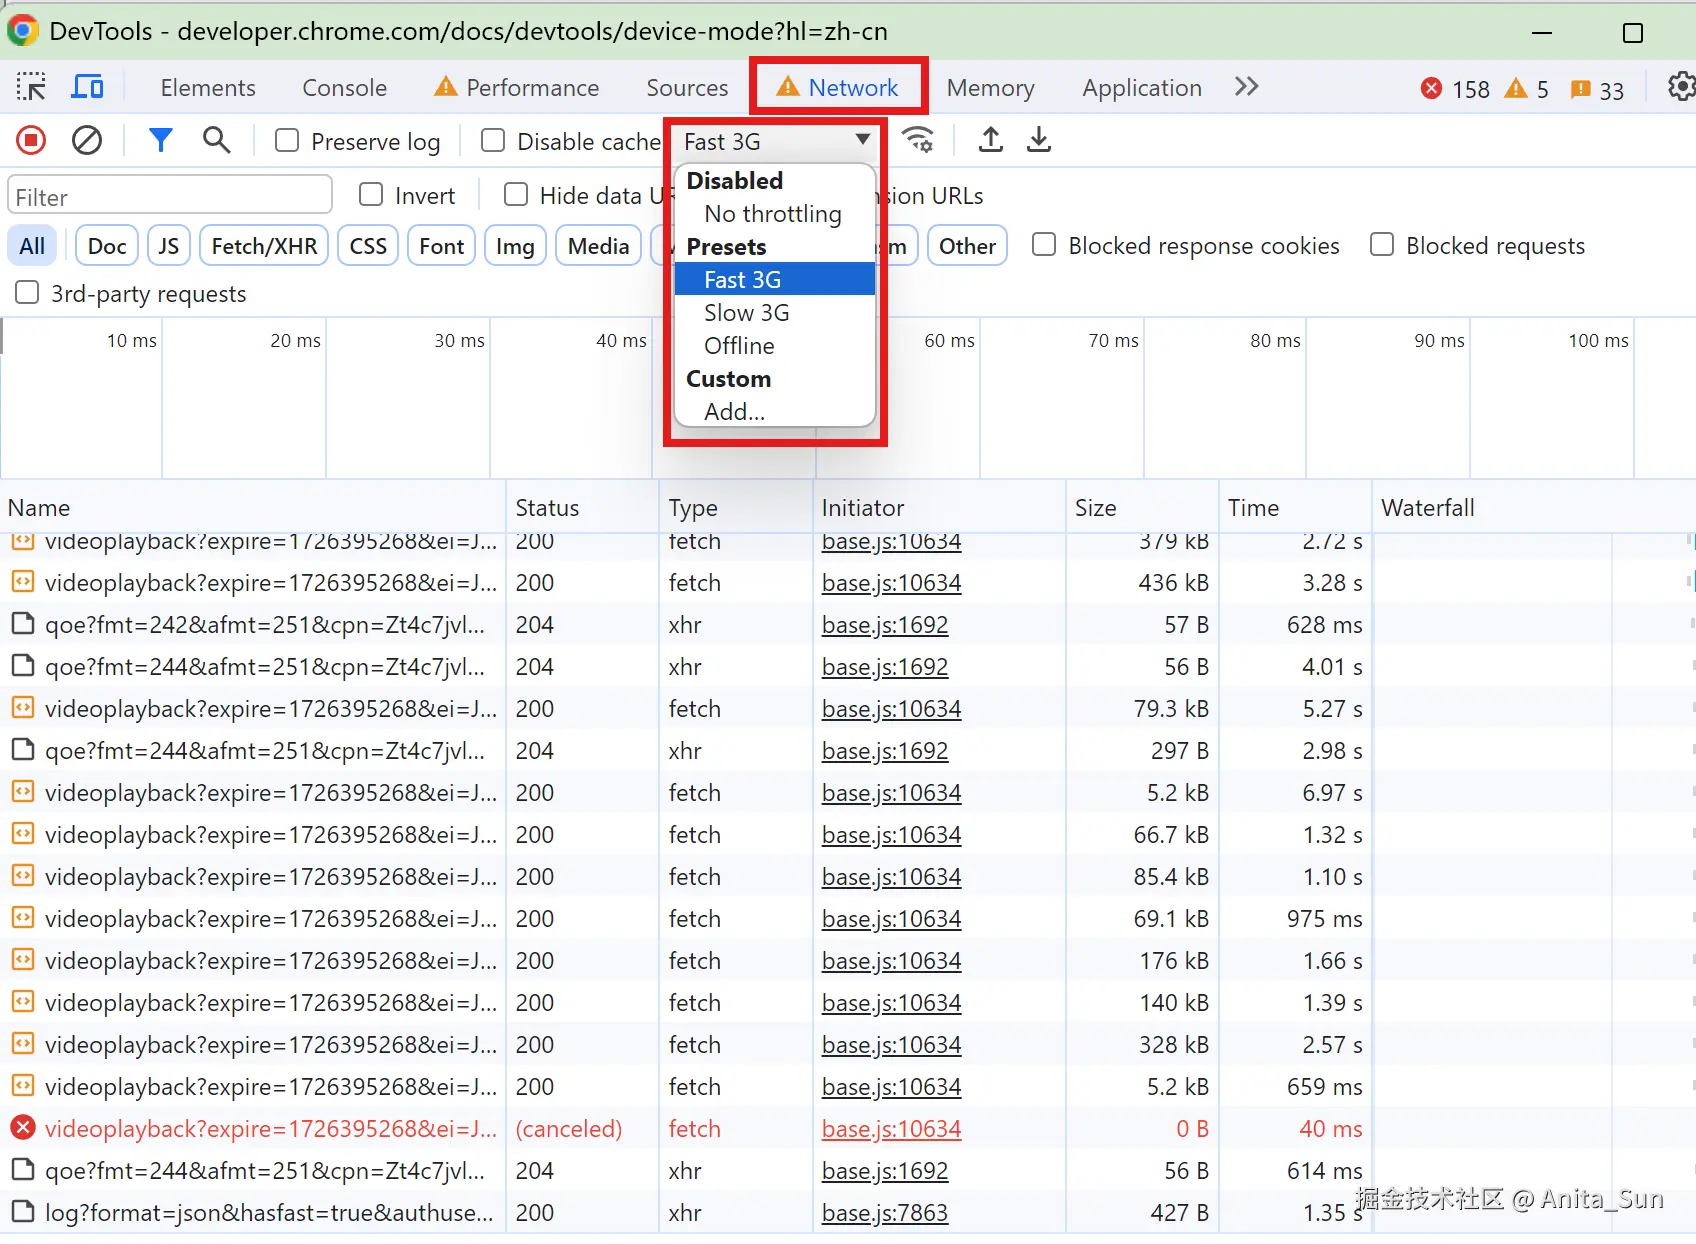The width and height of the screenshot is (1696, 1244).
Task: Click the import HAR upload icon
Action: (x=990, y=140)
